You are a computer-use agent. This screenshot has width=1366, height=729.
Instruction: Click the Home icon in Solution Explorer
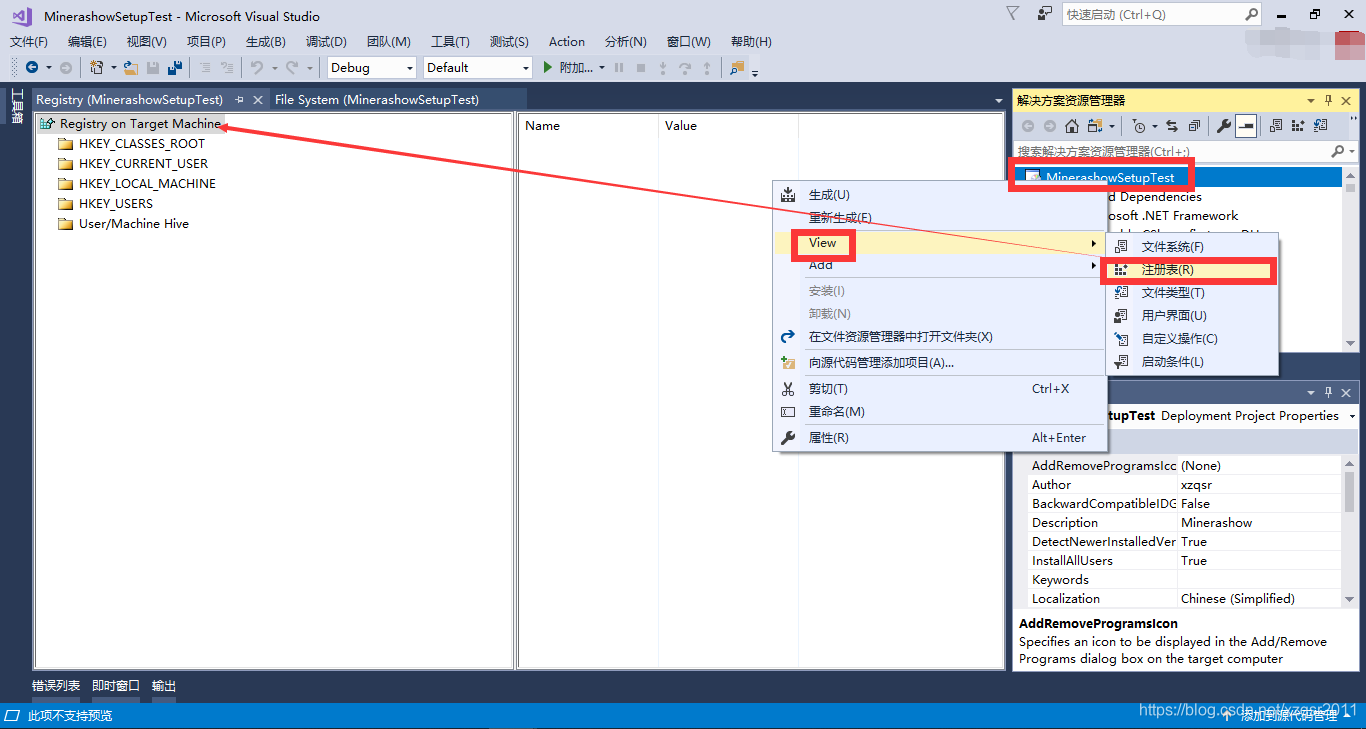pyautogui.click(x=1071, y=126)
